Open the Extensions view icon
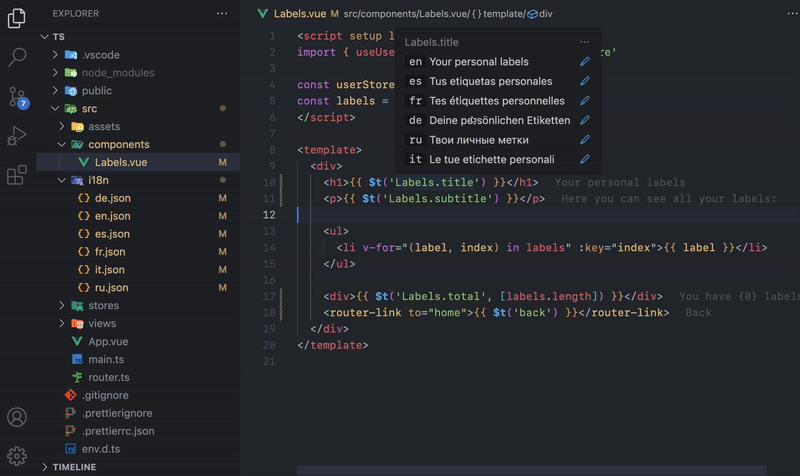 [x=17, y=175]
